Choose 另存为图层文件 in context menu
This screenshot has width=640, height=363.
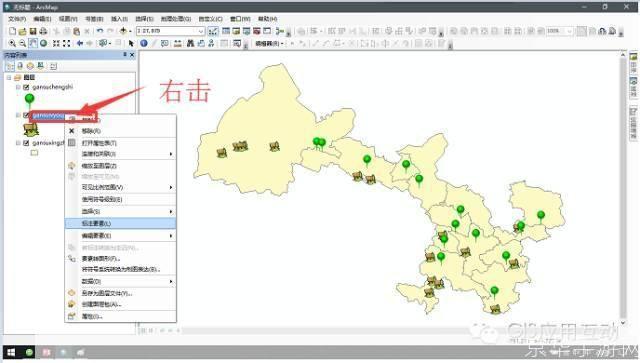pos(120,293)
